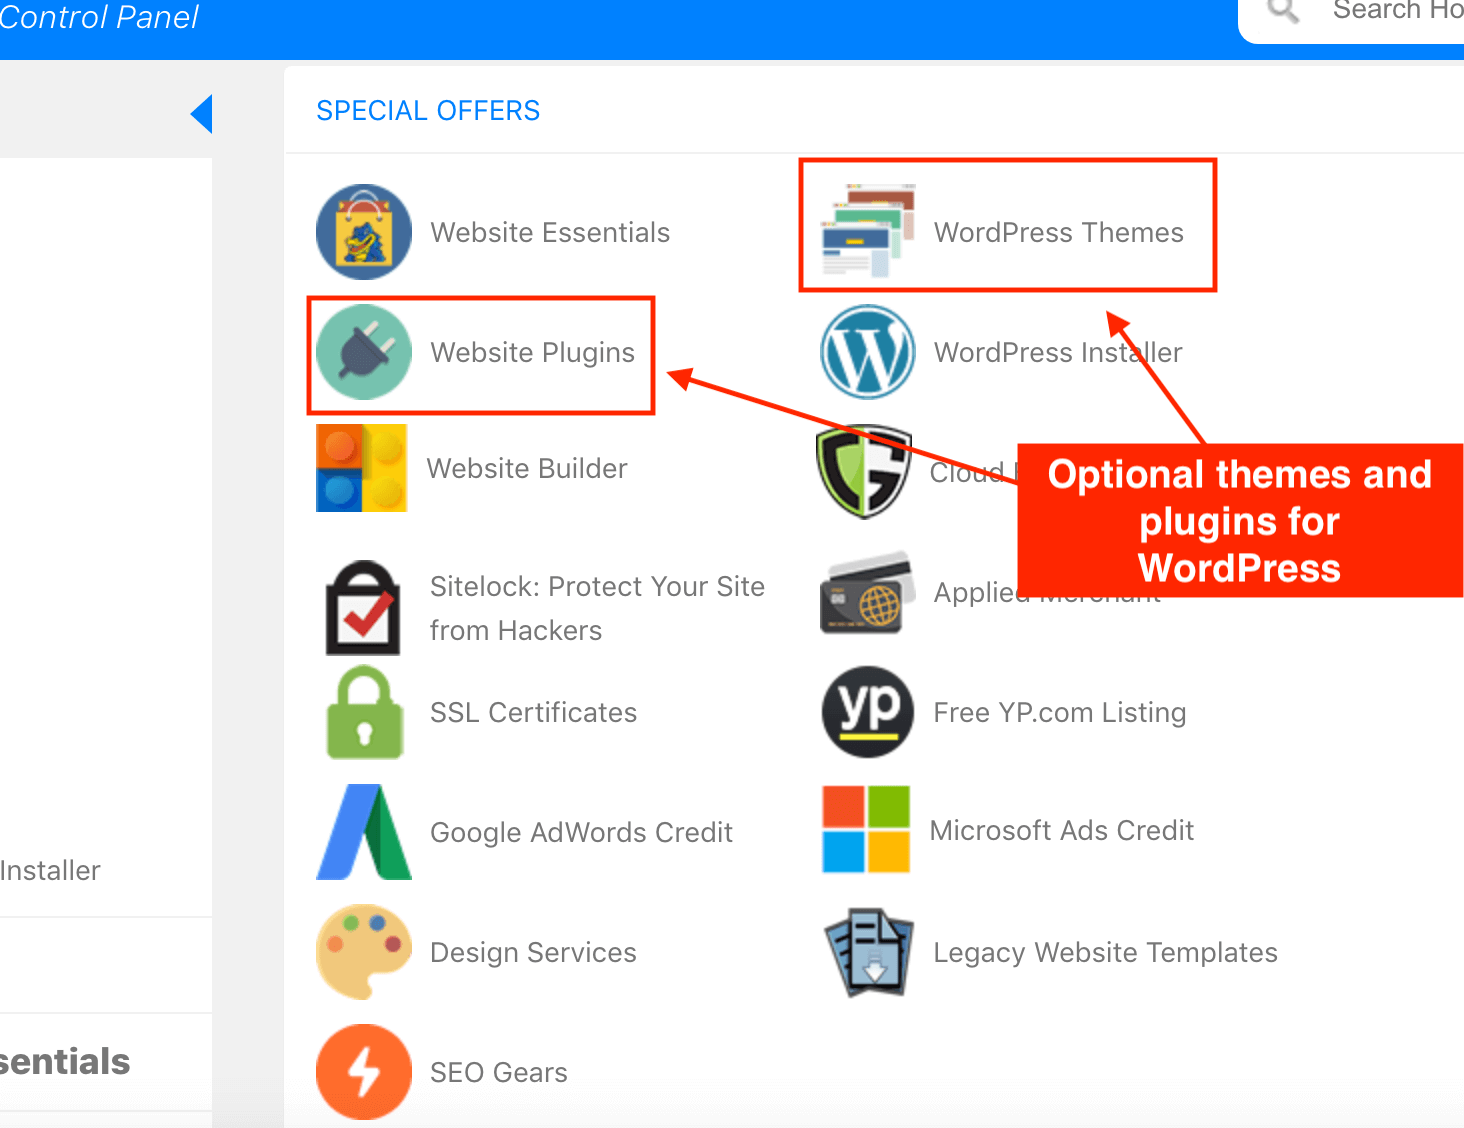Open Design Services palette icon
The image size is (1464, 1128).
[x=363, y=951]
